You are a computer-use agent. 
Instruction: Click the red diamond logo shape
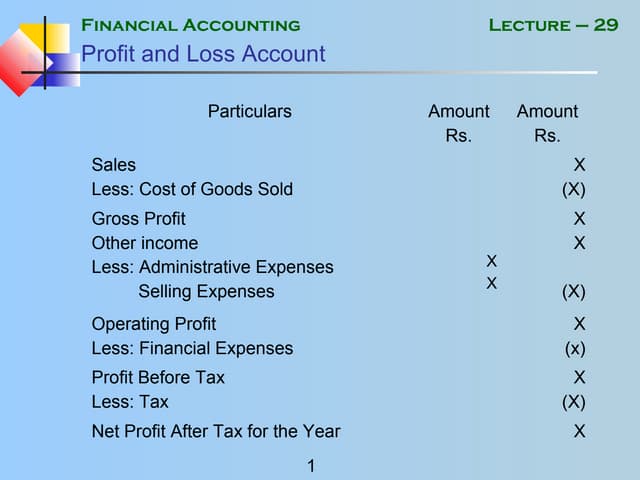point(16,64)
